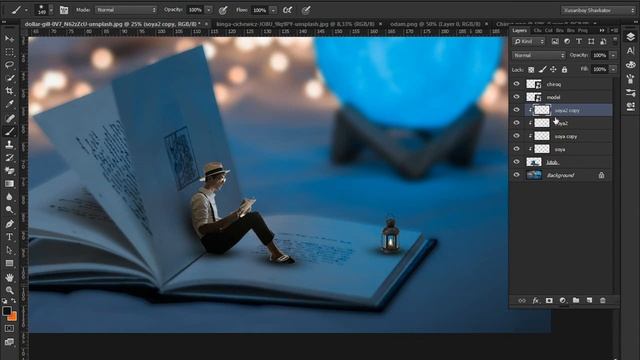640x360 pixels.
Task: Create new layer icon
Action: click(x=589, y=300)
